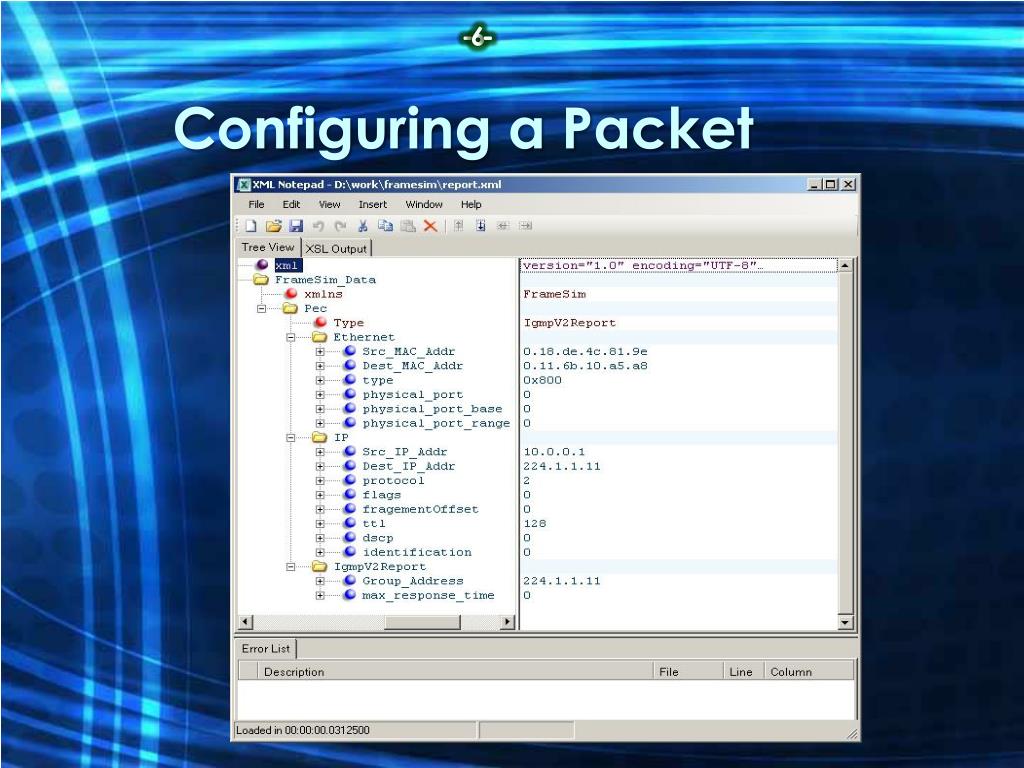
Task: Click the folder icon next to Ethernet
Action: pos(319,337)
